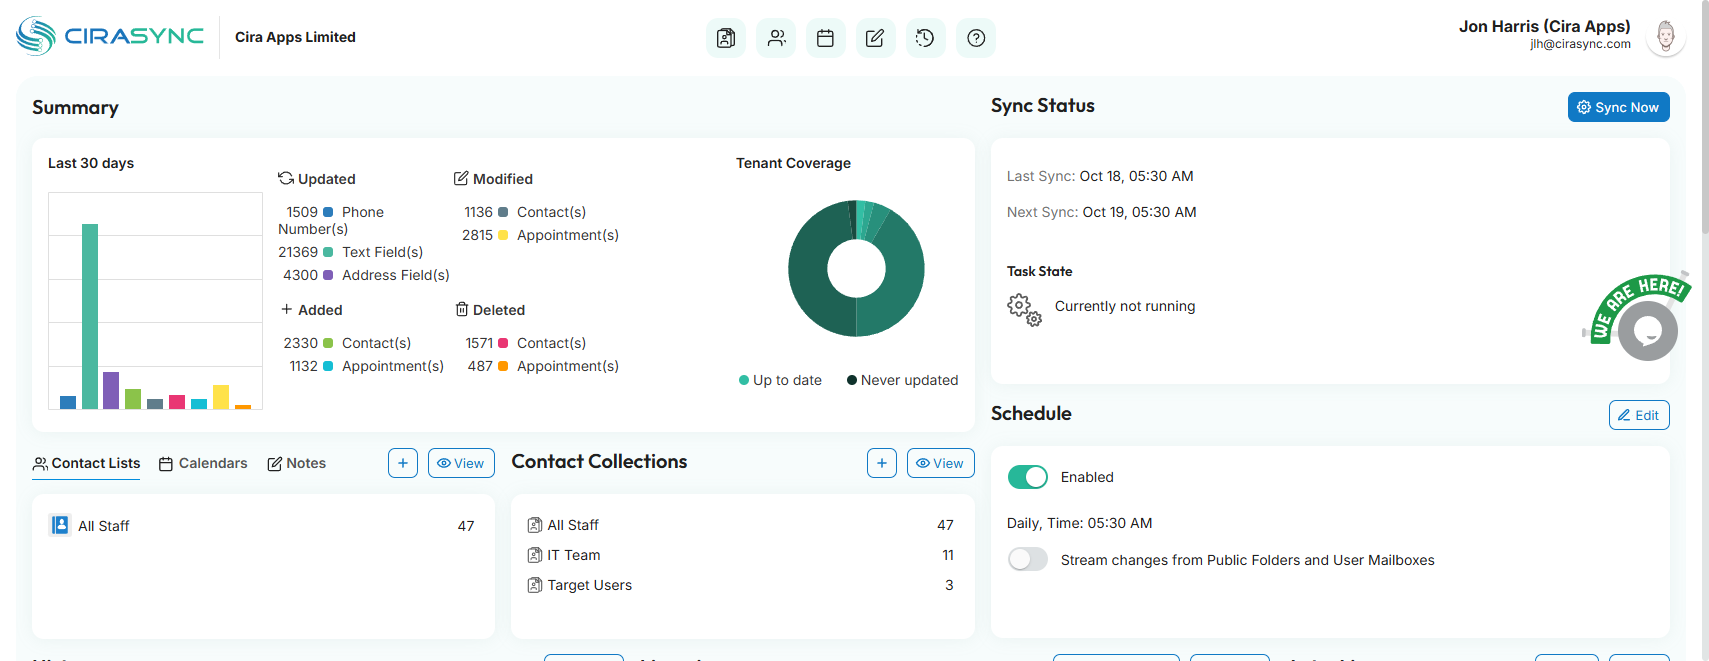Viewport: 1709px width, 661px height.
Task: Click the tall green Text Fields bar
Action: coord(90,316)
